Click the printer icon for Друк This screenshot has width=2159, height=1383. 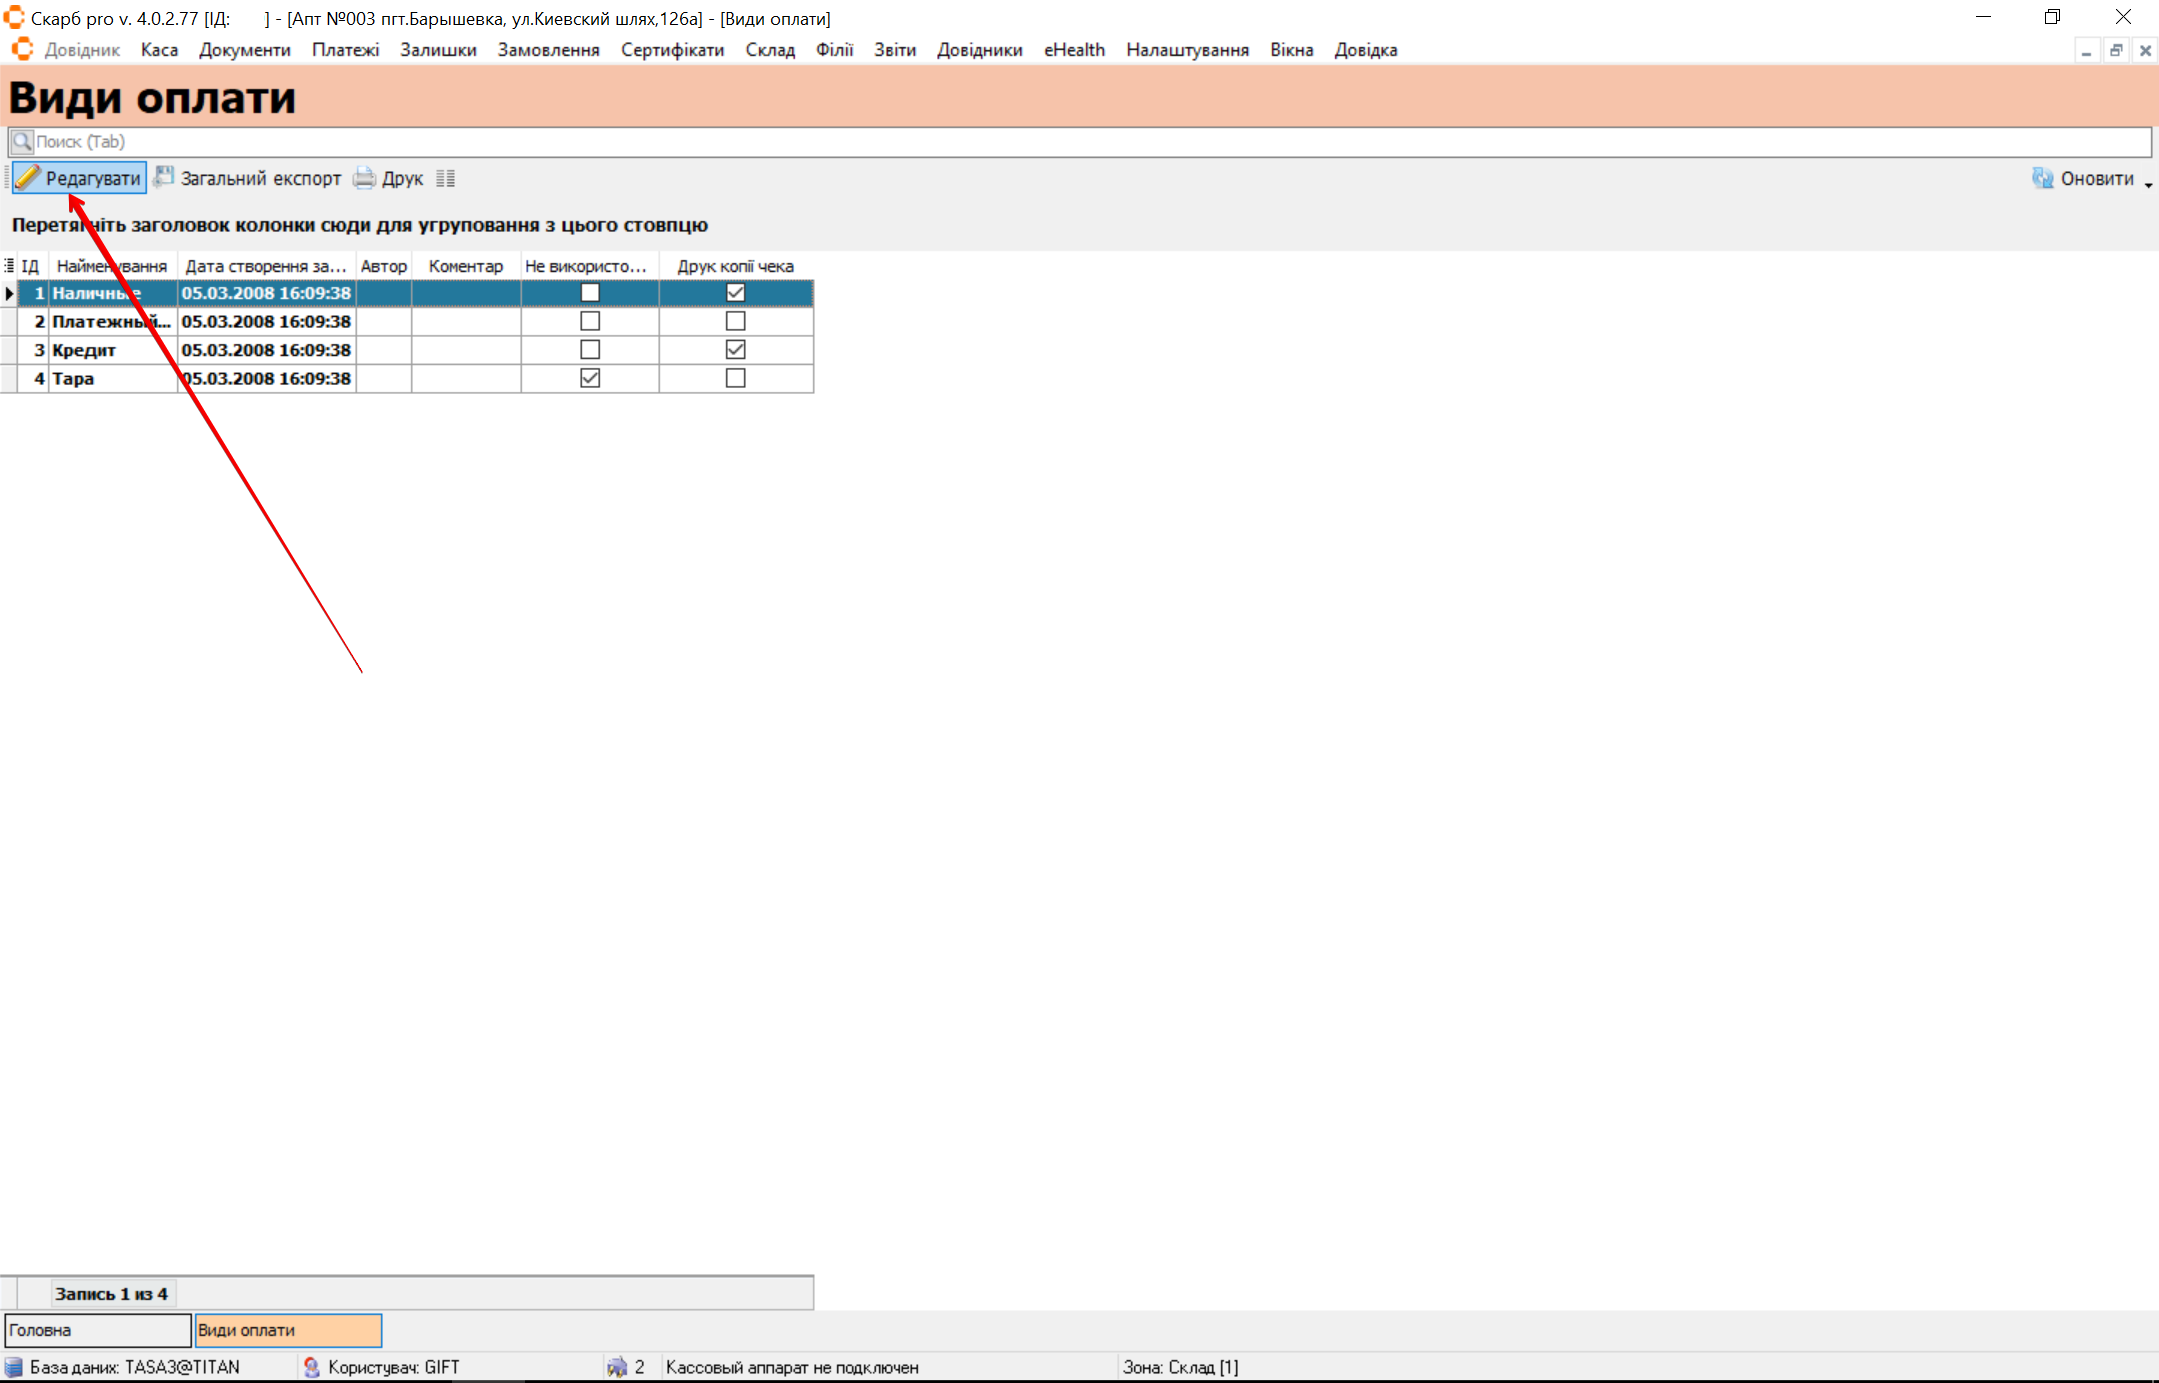(365, 179)
